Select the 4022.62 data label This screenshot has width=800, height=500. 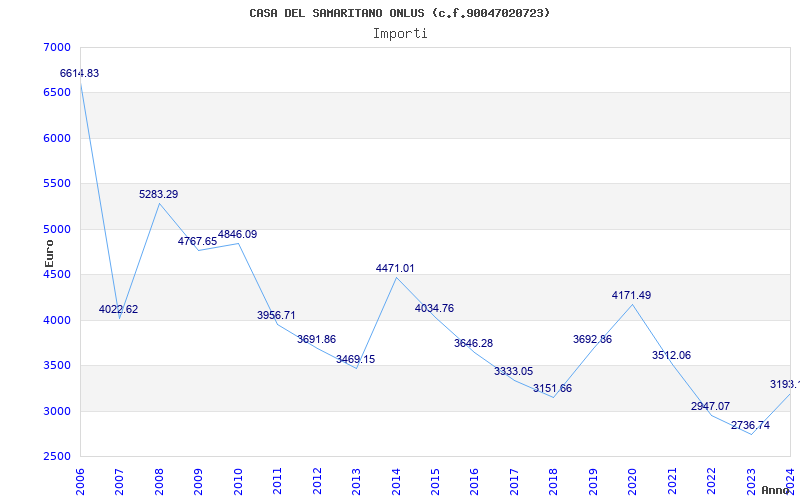[118, 310]
